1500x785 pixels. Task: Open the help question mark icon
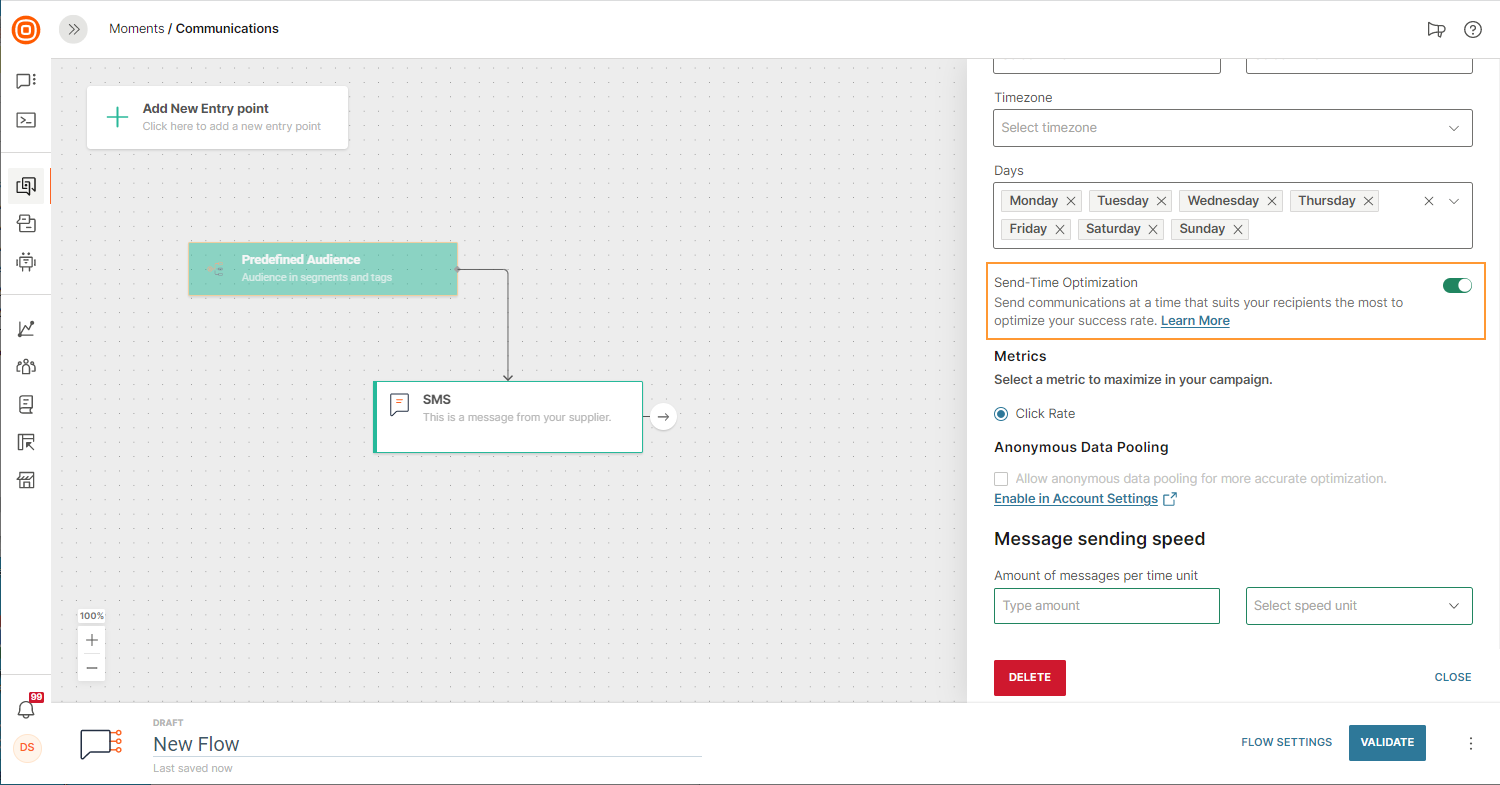(1472, 29)
